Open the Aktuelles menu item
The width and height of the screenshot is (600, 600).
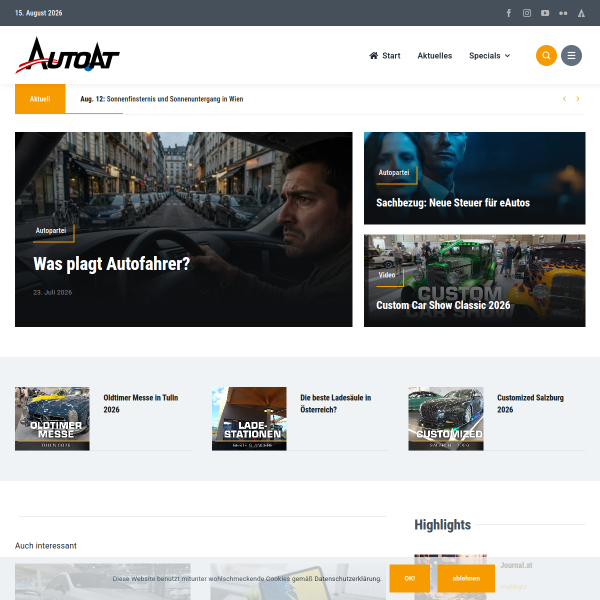click(435, 55)
